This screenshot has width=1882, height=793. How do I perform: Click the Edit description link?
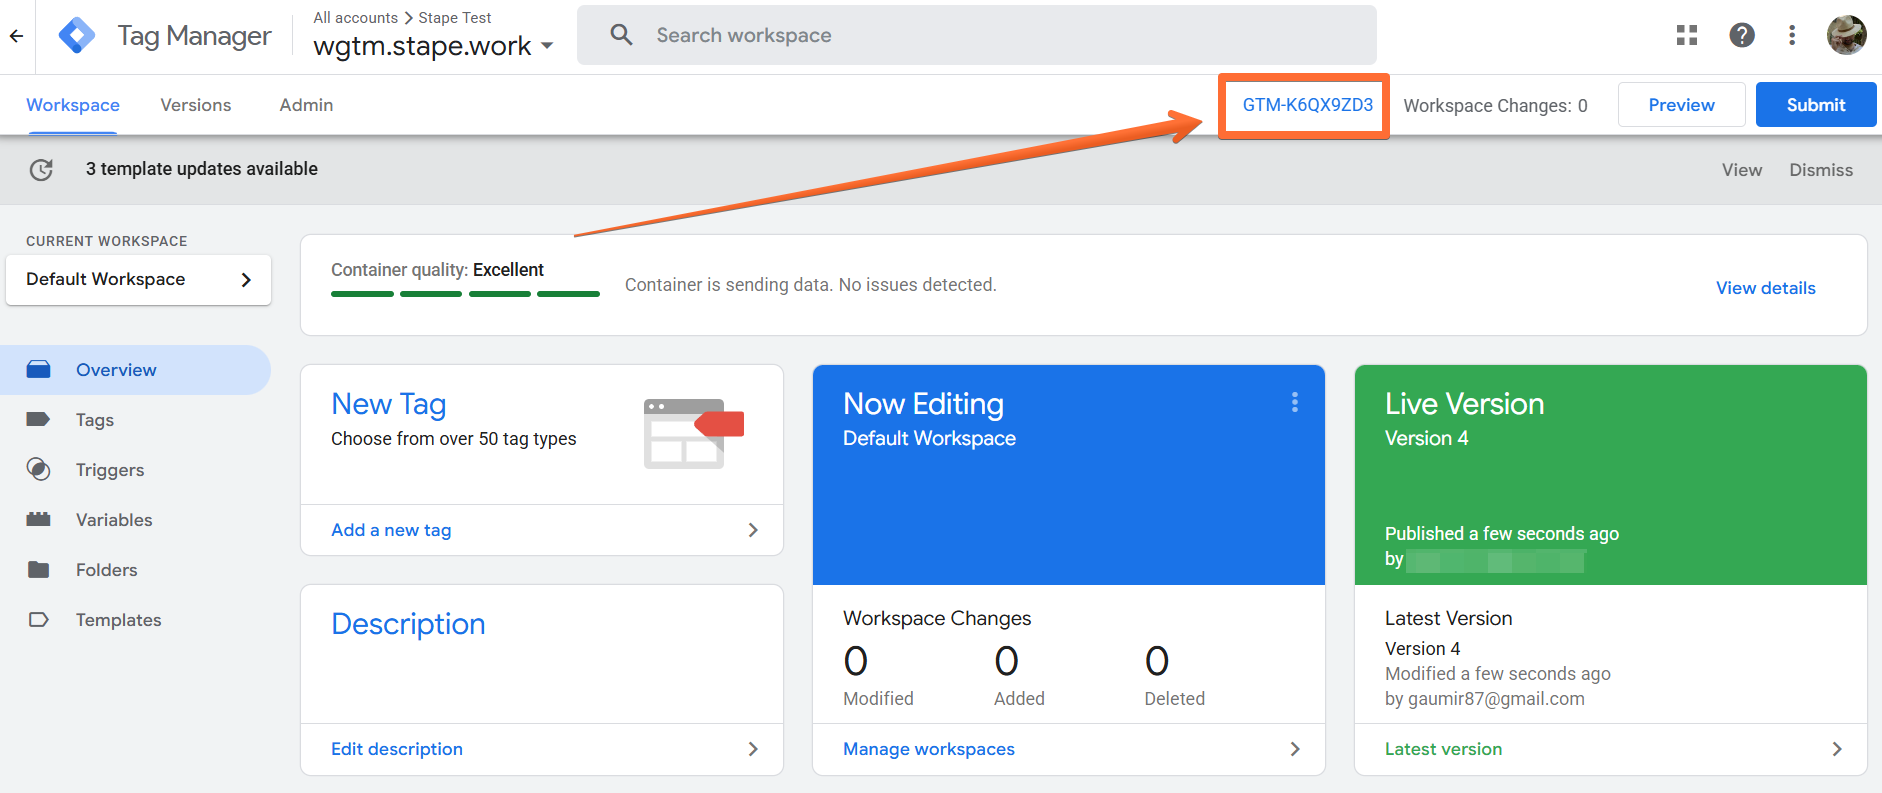click(397, 749)
